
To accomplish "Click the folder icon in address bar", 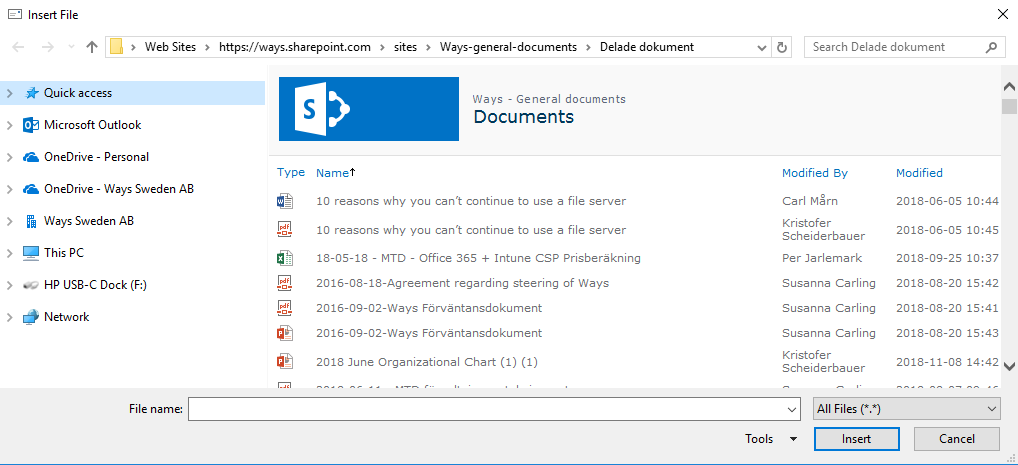I will [x=116, y=47].
